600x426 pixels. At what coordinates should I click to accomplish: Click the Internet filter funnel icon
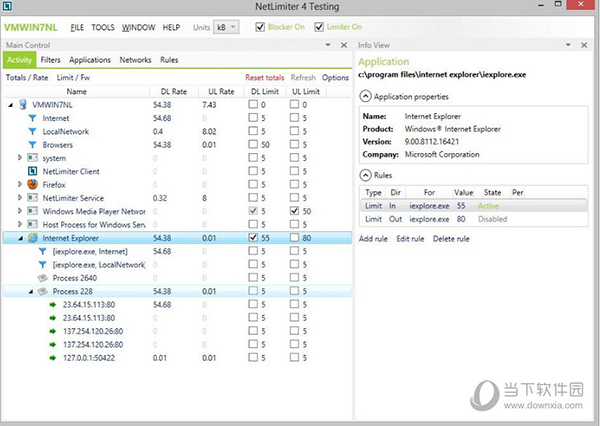point(33,118)
